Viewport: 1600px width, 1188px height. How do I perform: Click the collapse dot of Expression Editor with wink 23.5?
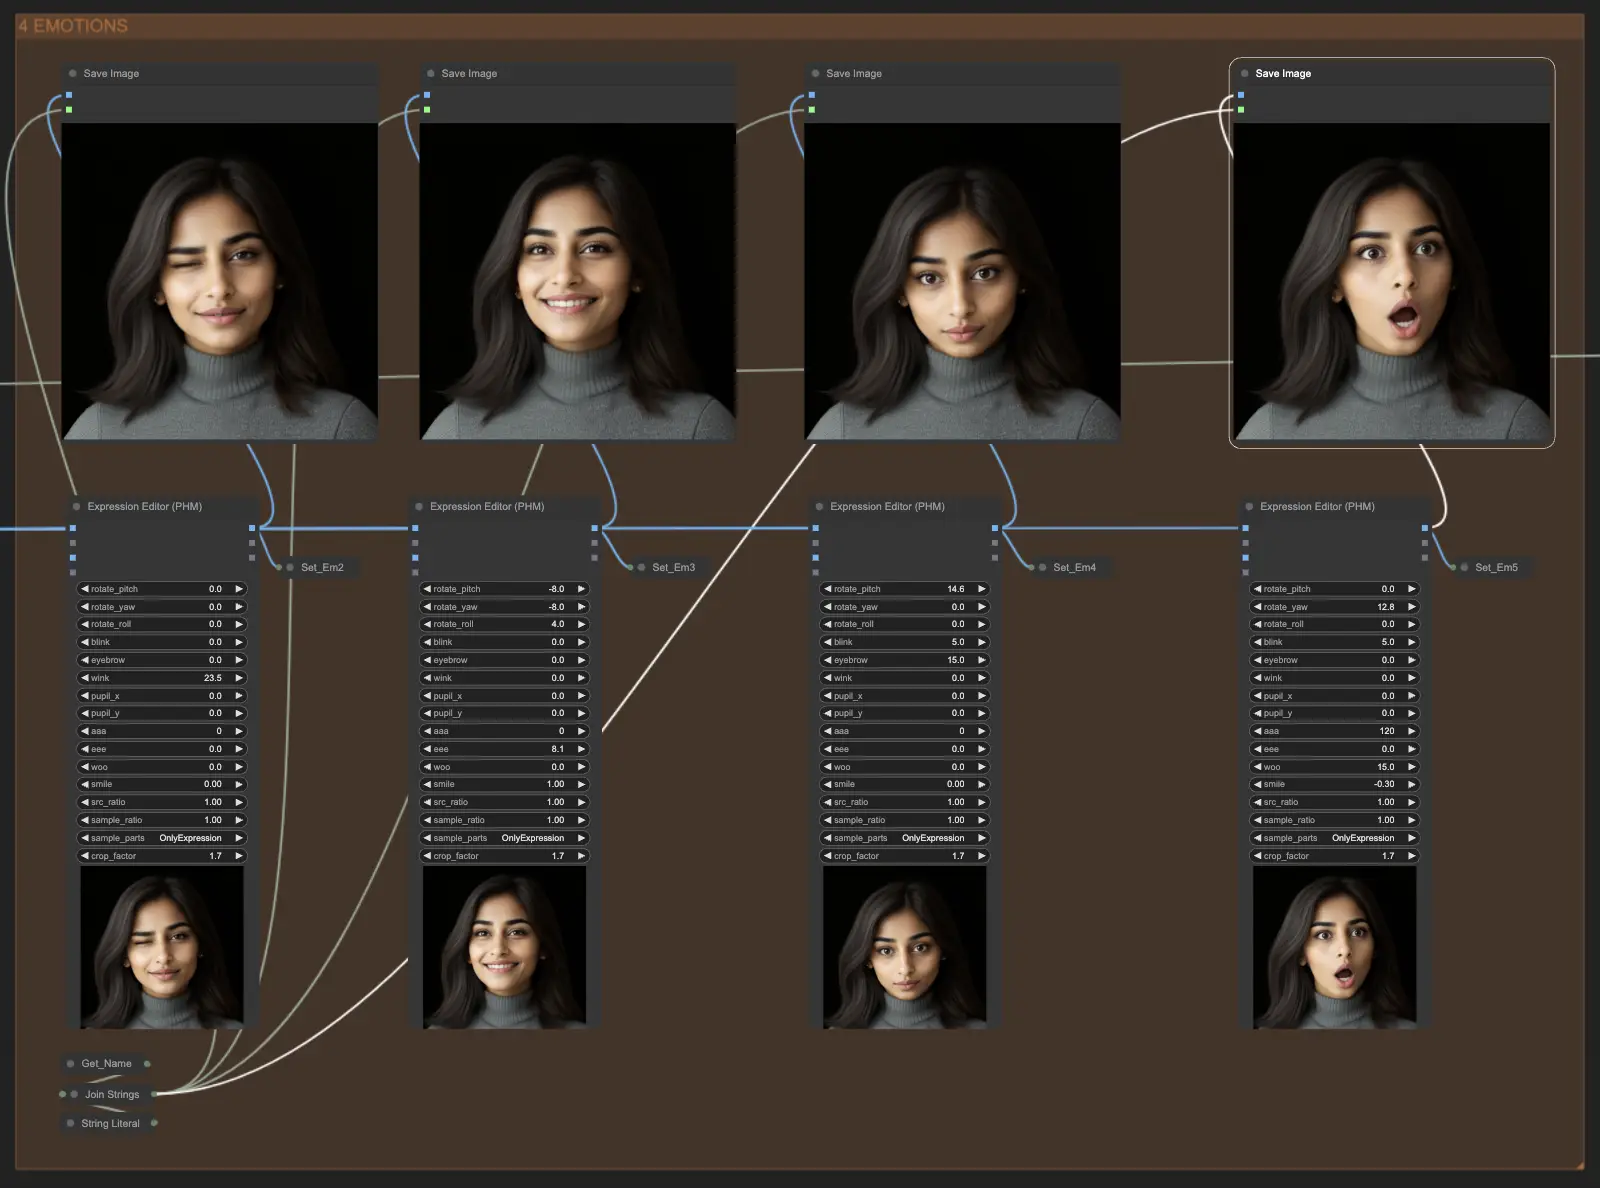76,507
